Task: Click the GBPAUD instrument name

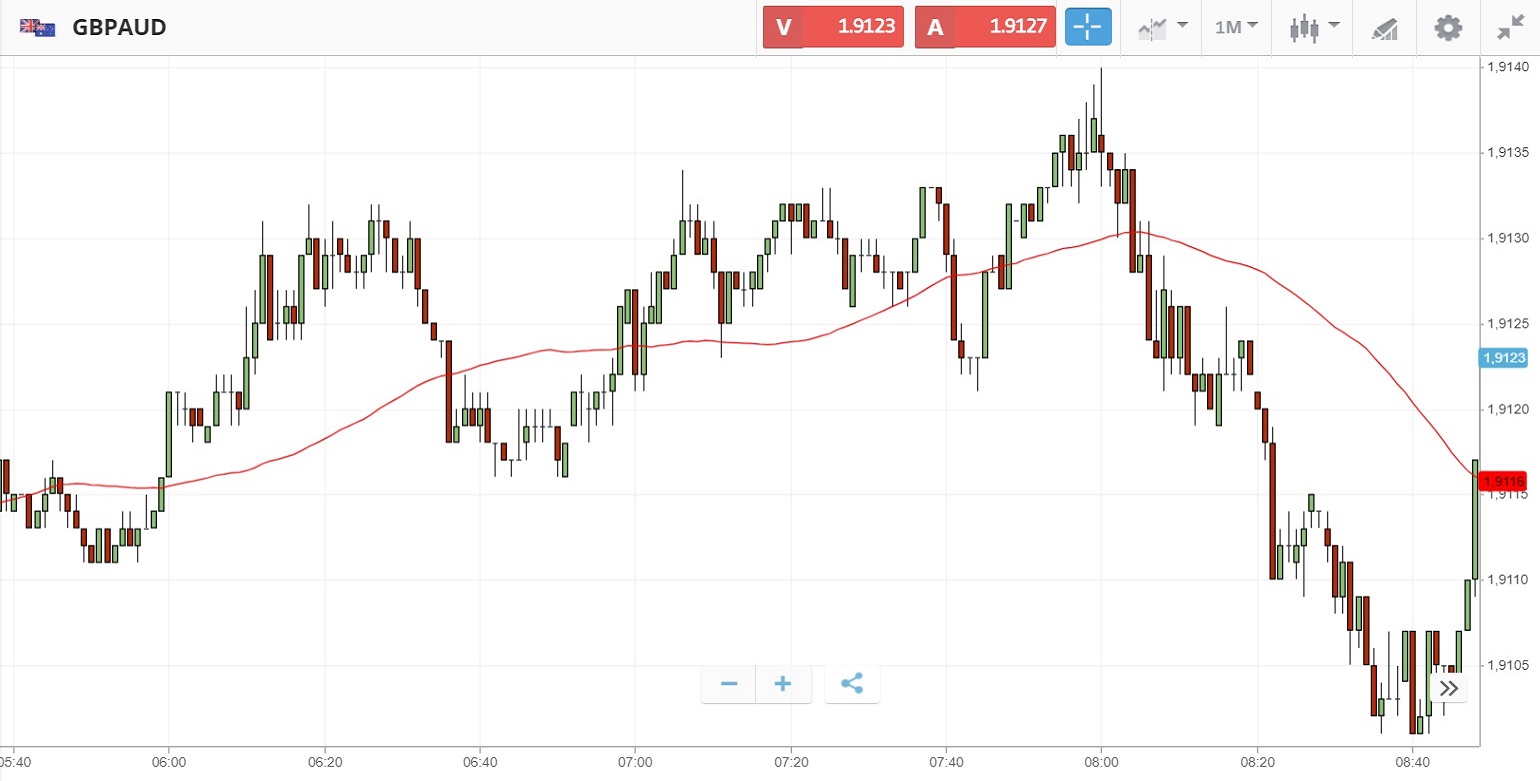Action: pos(119,28)
